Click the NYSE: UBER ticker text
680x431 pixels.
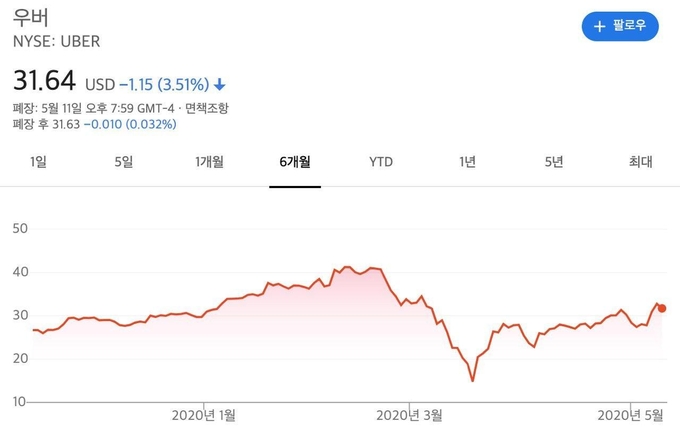[x=56, y=42]
